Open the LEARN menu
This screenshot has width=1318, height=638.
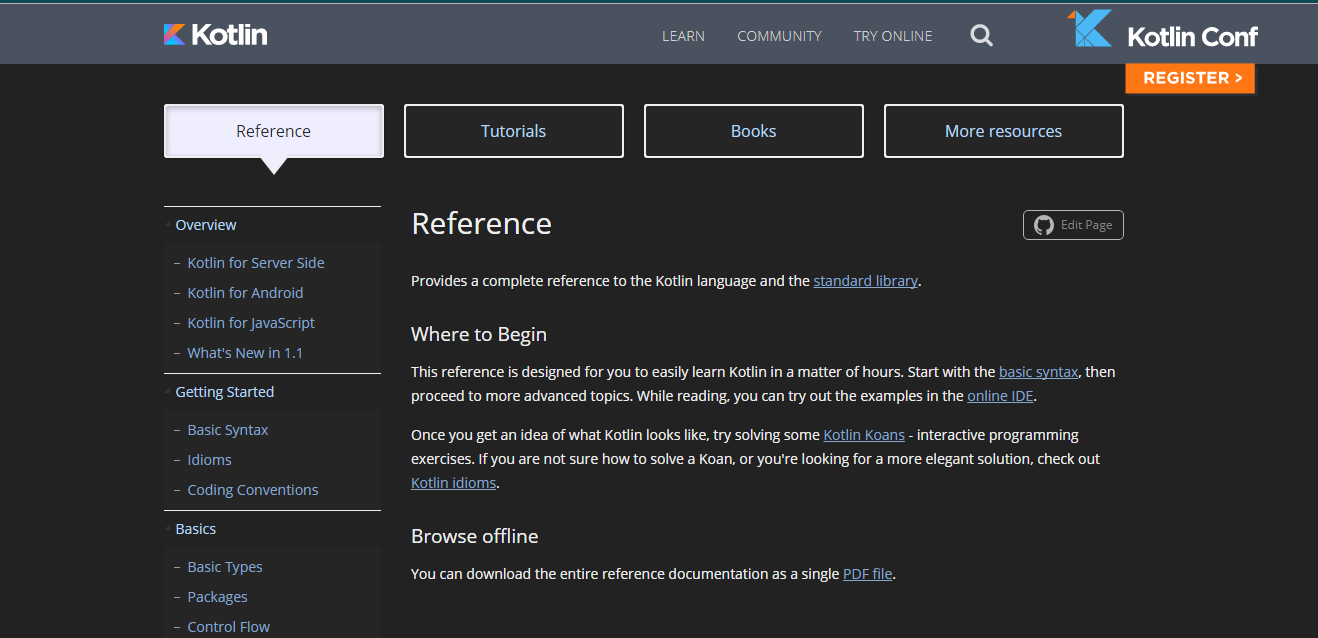[683, 36]
